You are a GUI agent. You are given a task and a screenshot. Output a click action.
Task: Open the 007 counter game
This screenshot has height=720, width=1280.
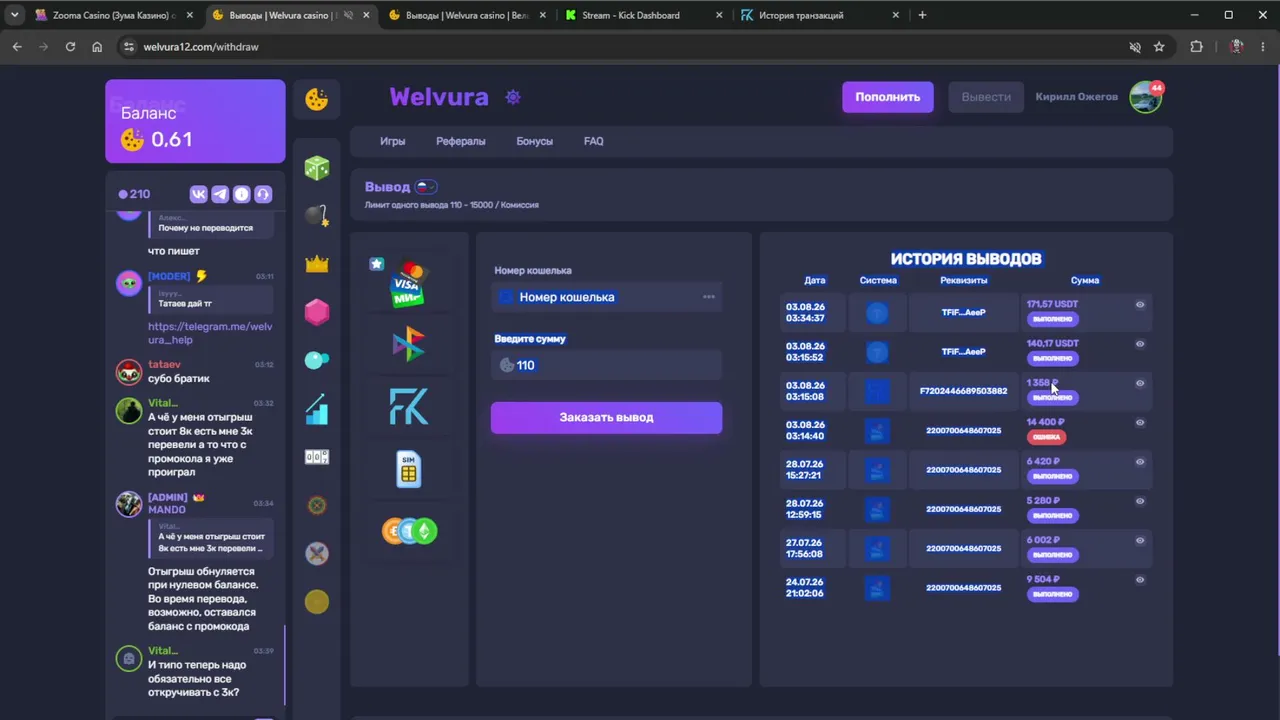click(317, 457)
